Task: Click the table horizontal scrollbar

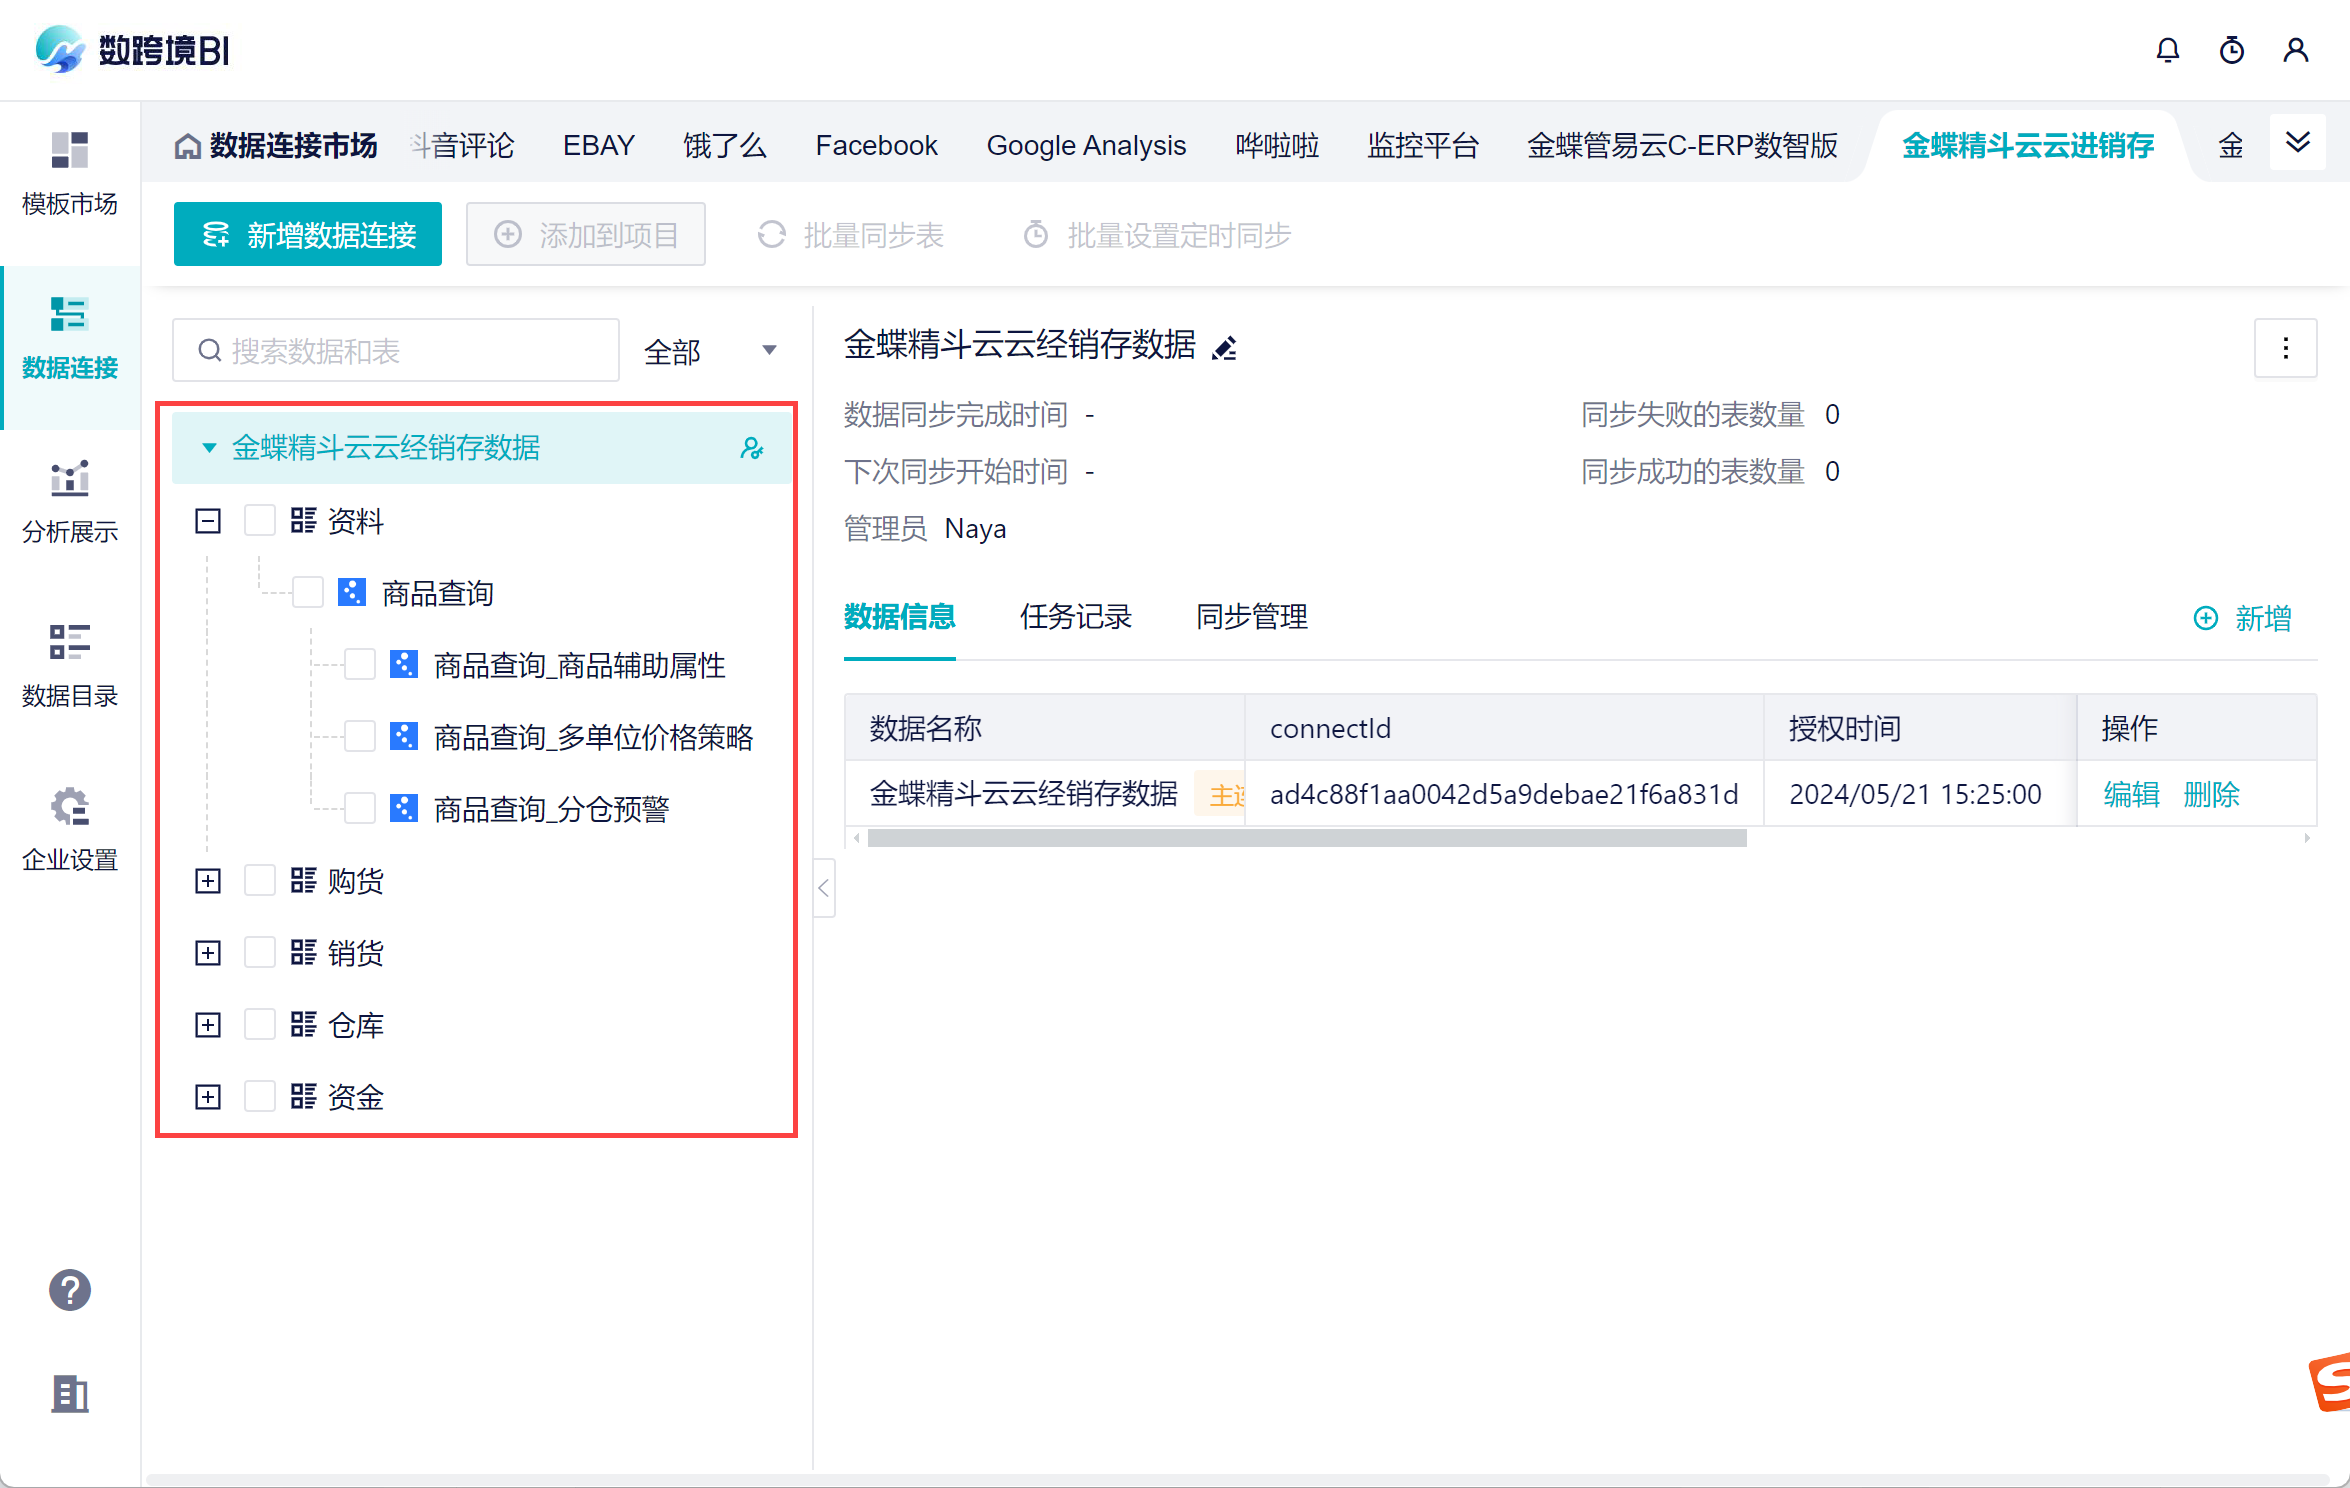Action: click(x=1306, y=838)
